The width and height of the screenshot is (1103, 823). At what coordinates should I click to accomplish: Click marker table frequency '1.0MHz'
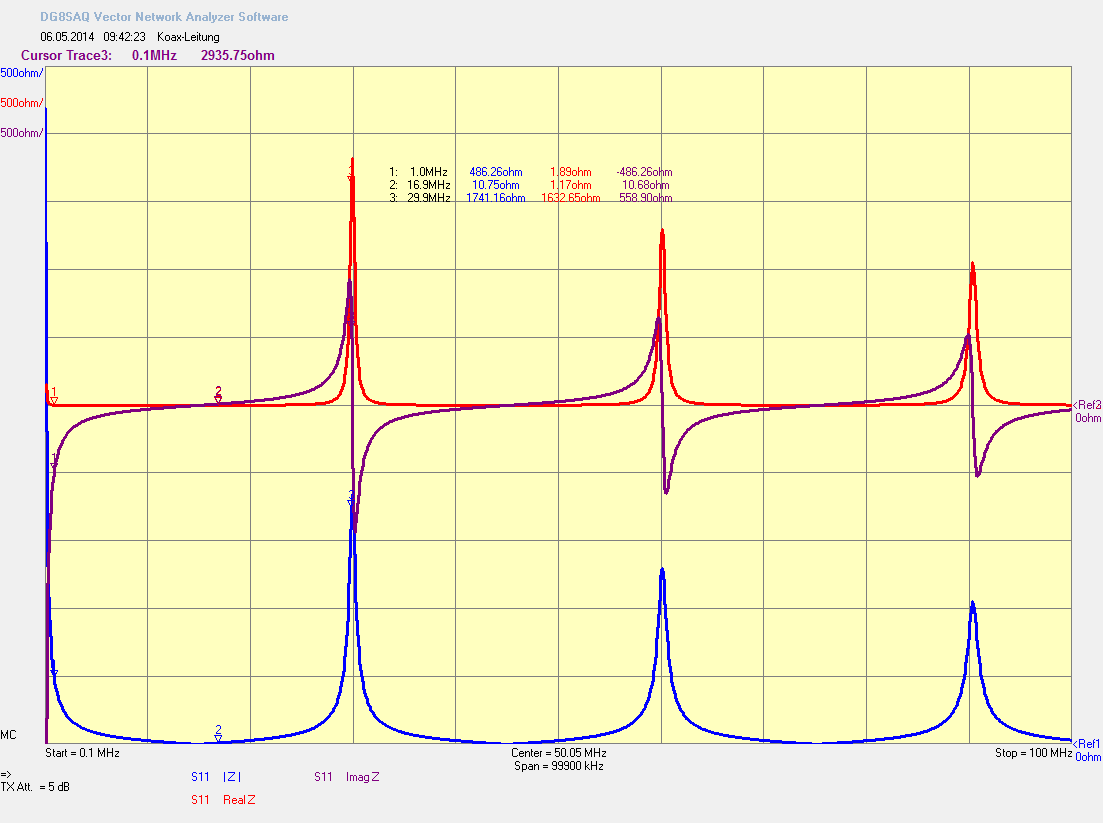pyautogui.click(x=429, y=172)
